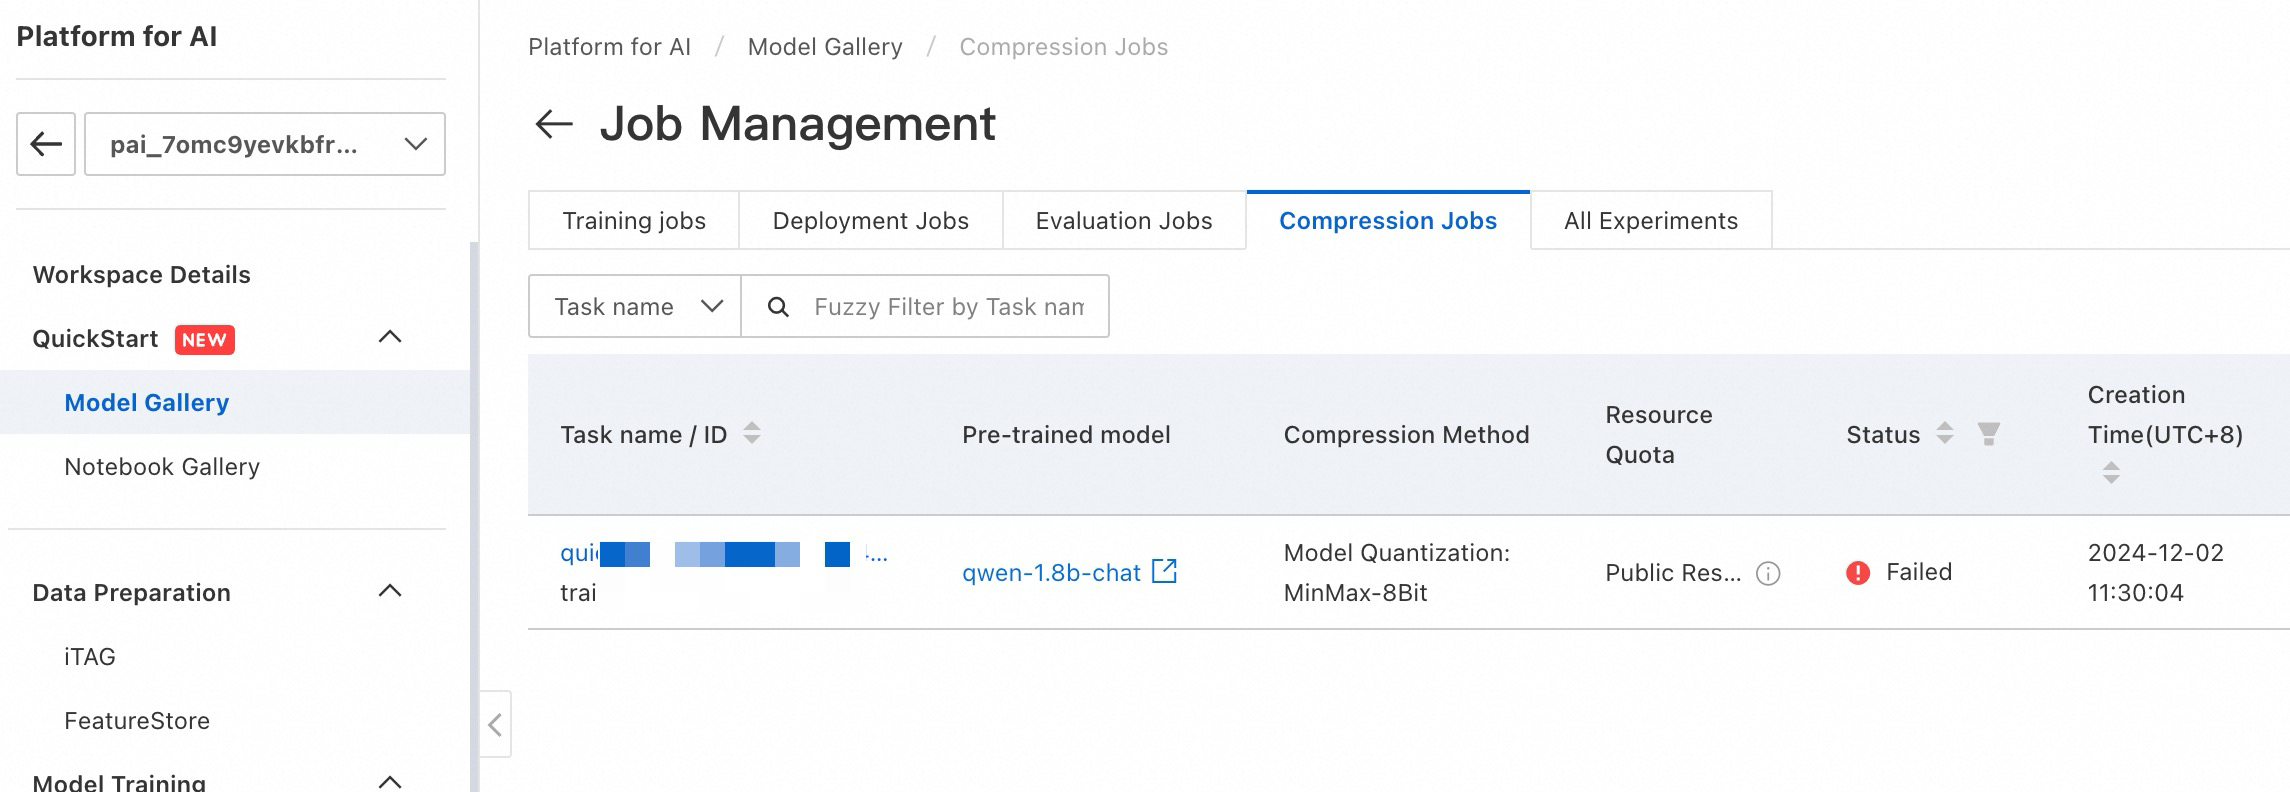Switch to the Training jobs tab

pos(634,221)
